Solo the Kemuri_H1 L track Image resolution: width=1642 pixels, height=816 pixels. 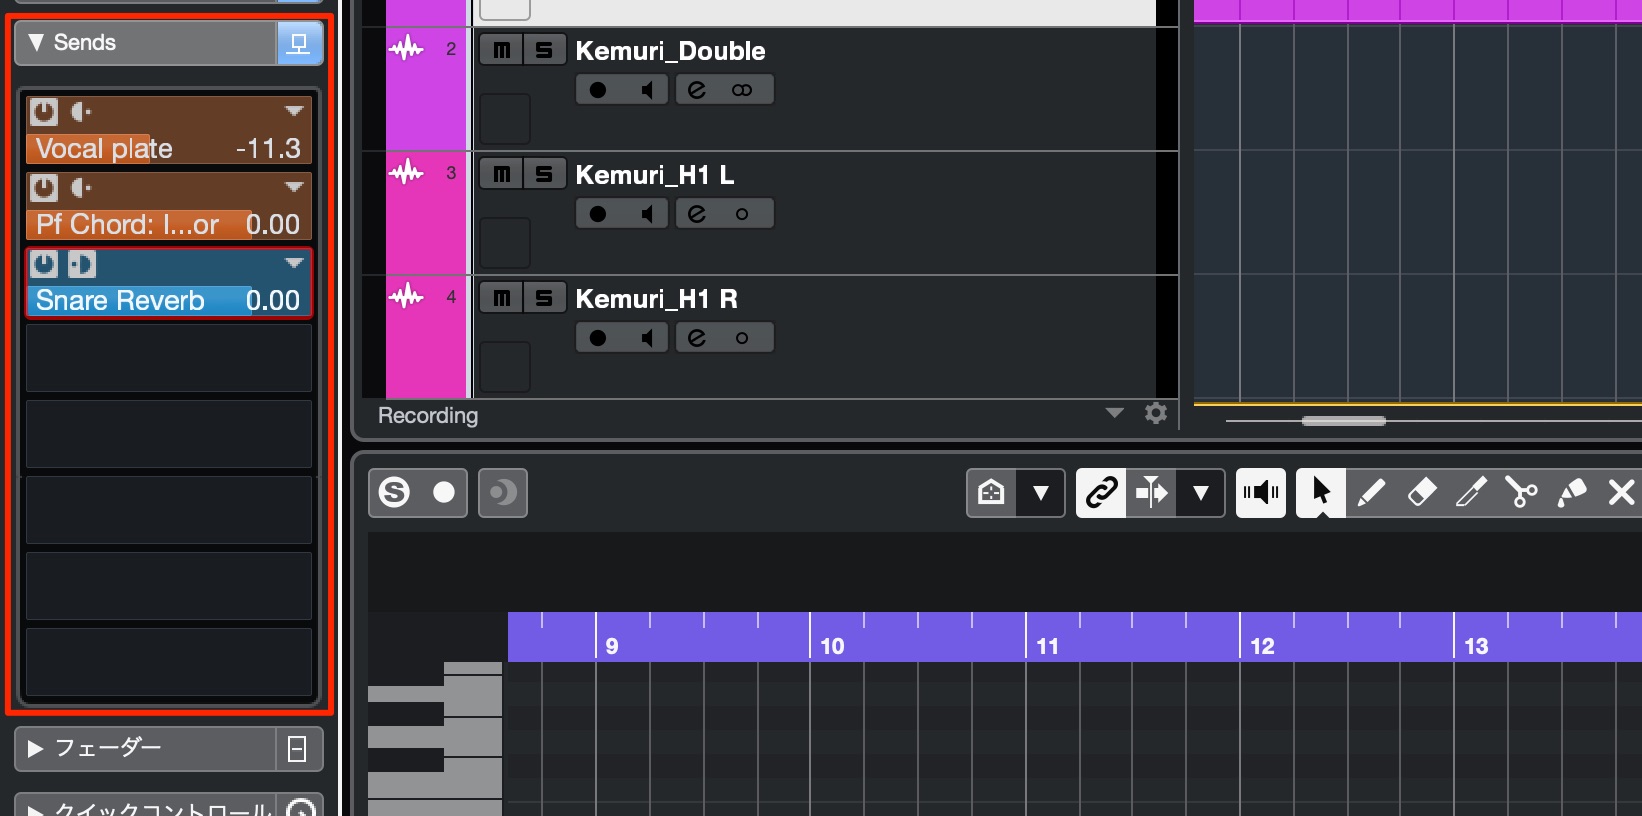(544, 174)
